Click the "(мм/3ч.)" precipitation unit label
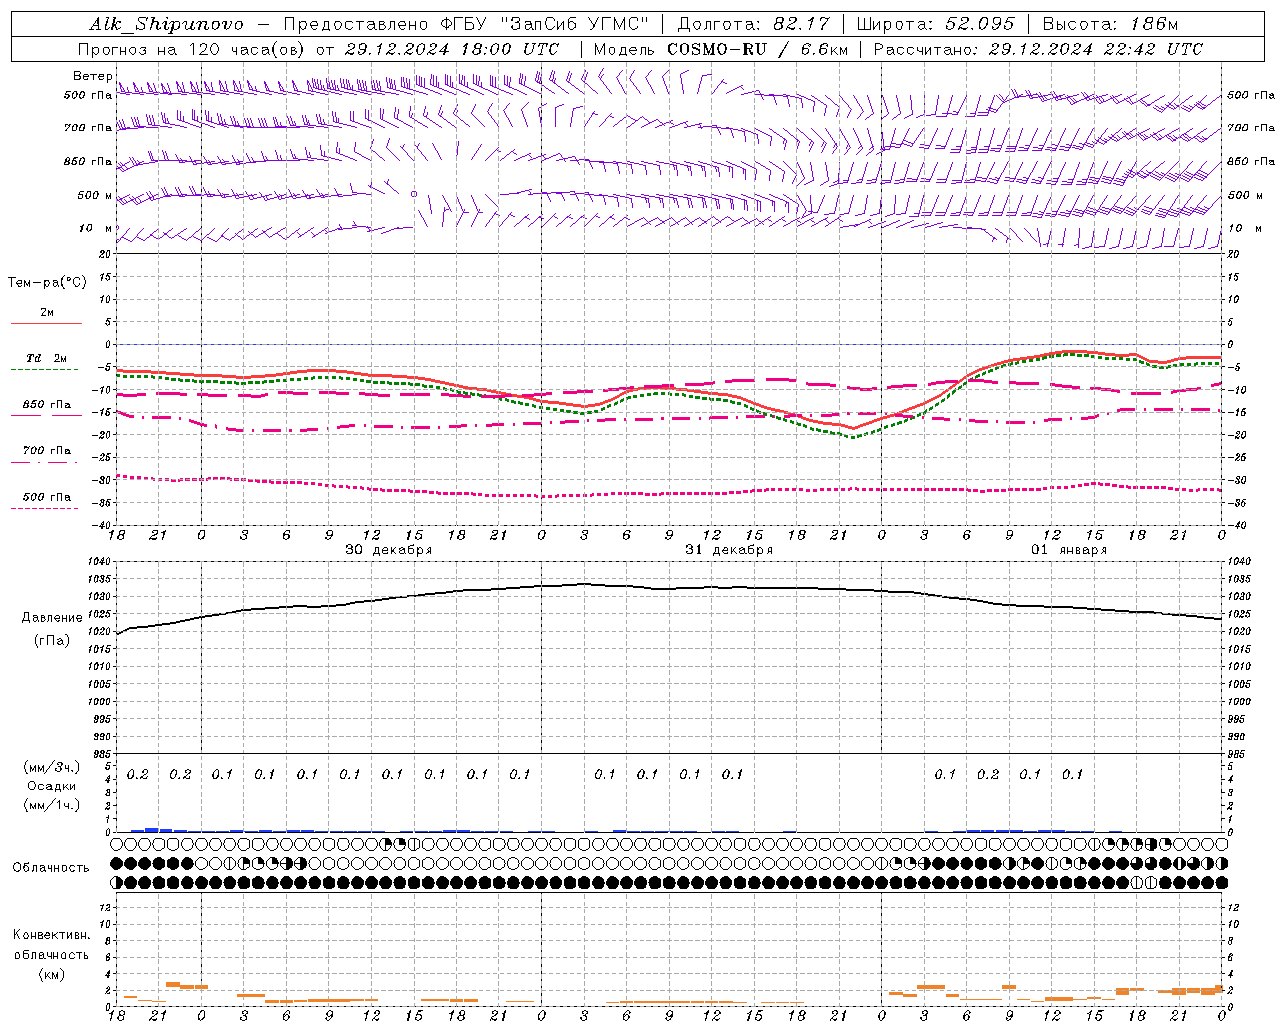 52,767
